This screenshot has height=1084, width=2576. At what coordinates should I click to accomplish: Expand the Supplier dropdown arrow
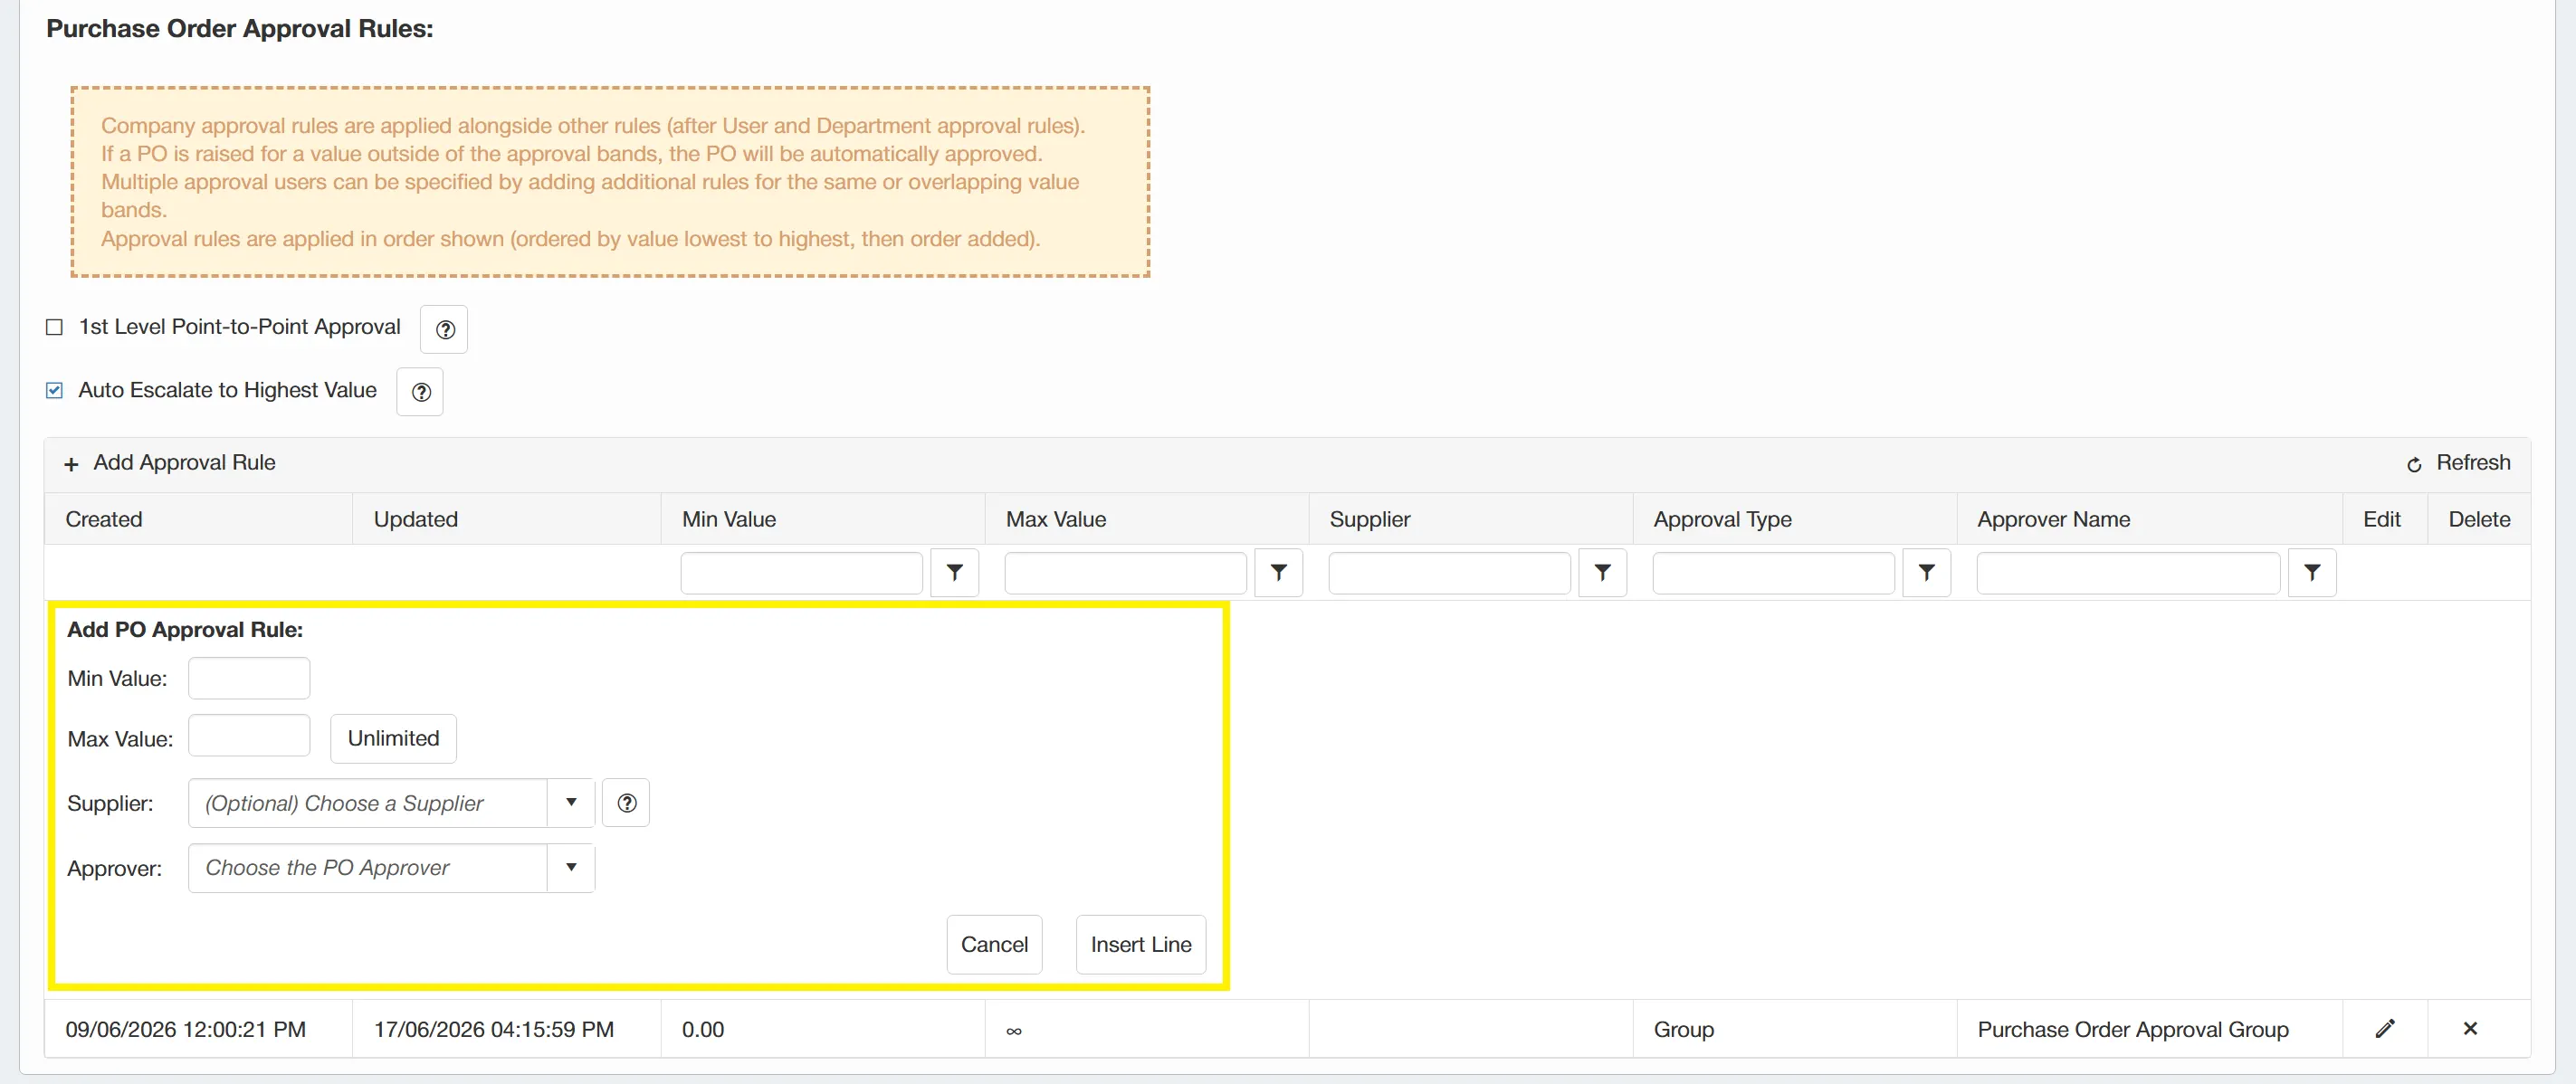[571, 803]
